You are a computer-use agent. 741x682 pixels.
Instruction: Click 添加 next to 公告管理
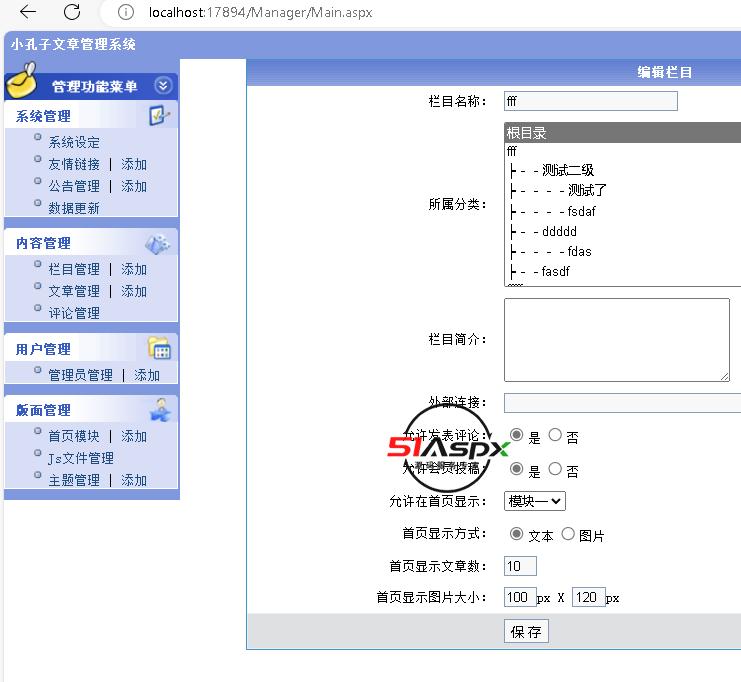coord(134,186)
